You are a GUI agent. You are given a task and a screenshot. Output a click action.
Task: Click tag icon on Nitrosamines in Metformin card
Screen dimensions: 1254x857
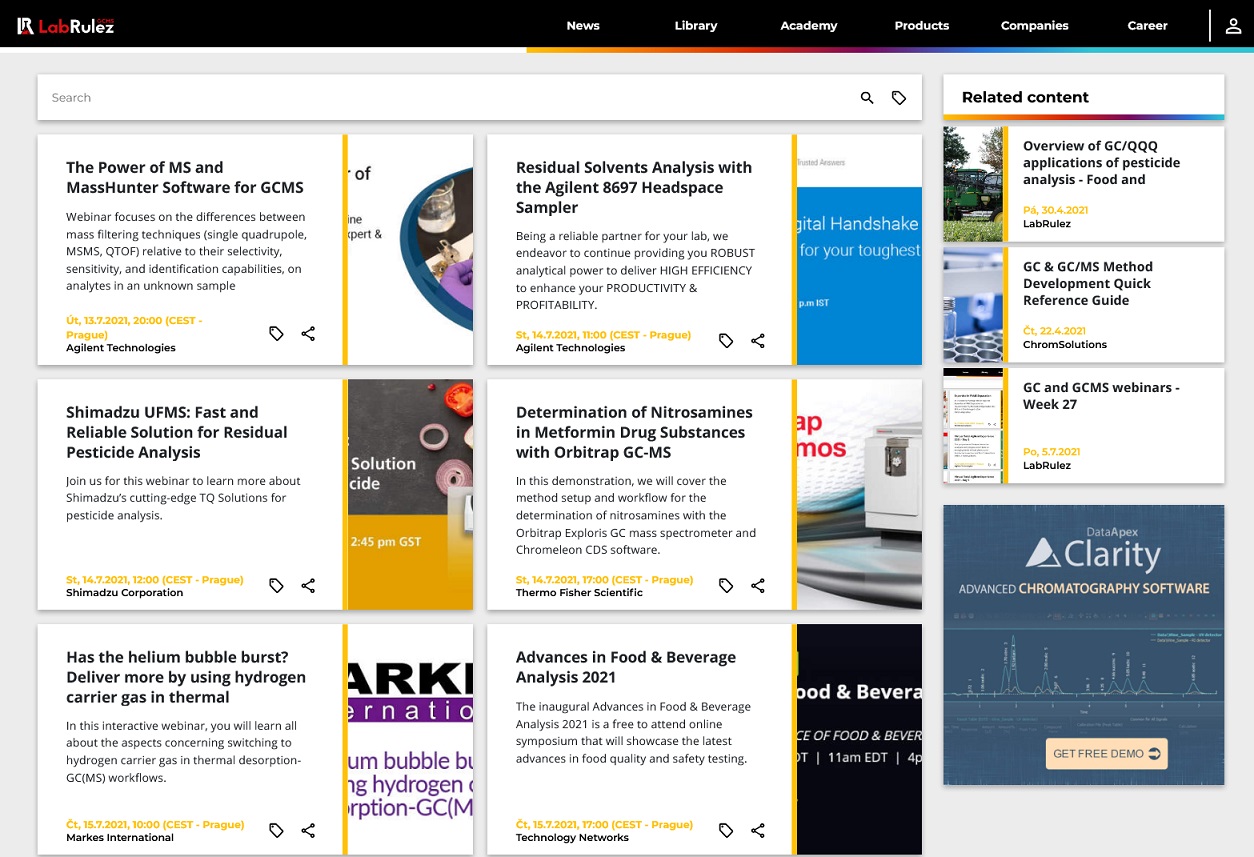coord(726,586)
